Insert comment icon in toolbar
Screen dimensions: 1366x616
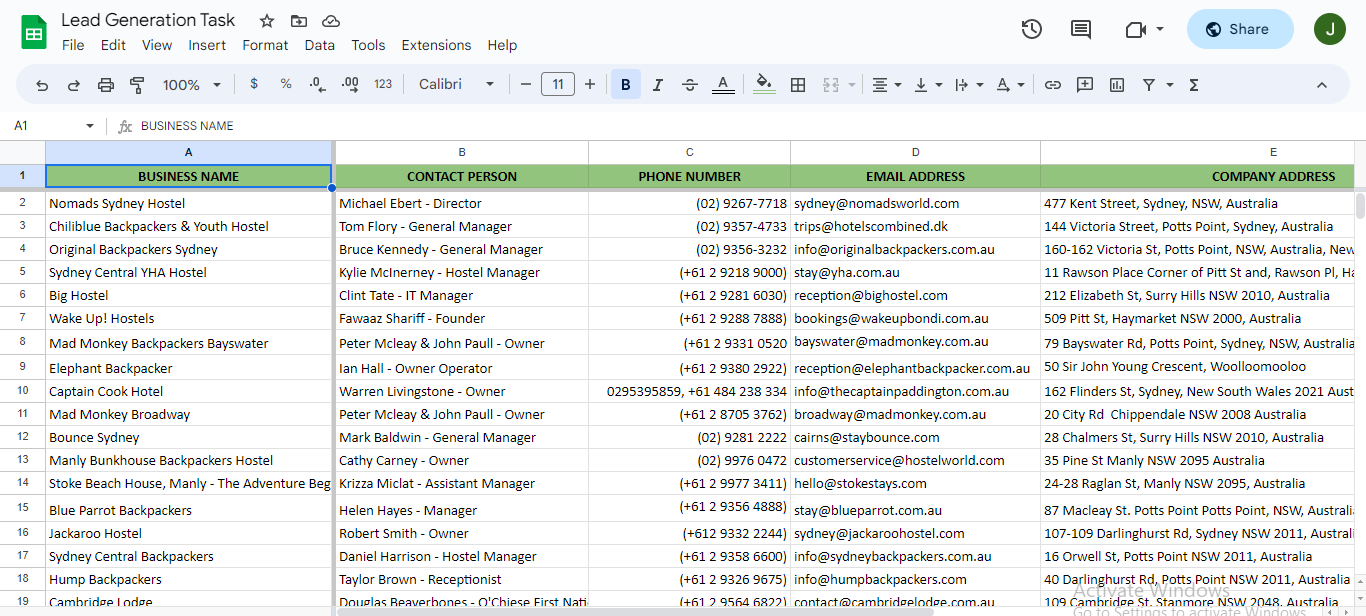1085,85
